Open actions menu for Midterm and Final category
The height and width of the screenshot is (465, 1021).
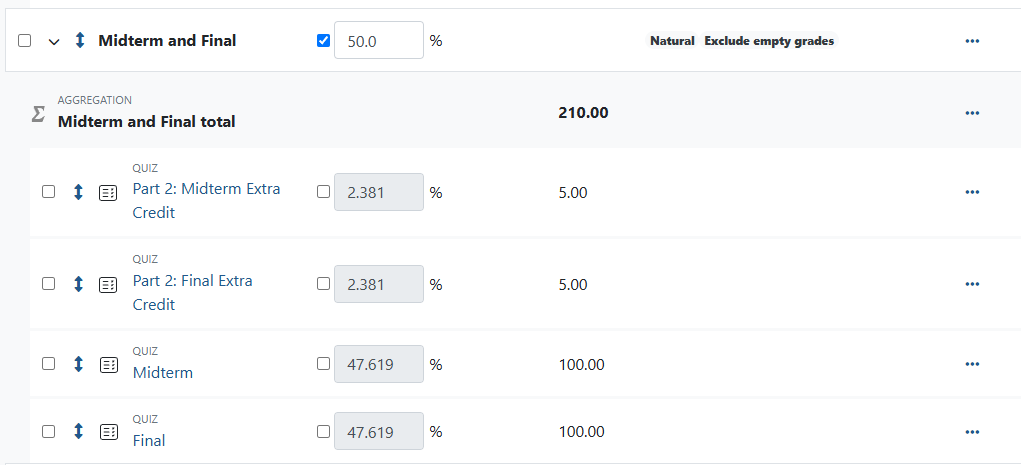(972, 41)
